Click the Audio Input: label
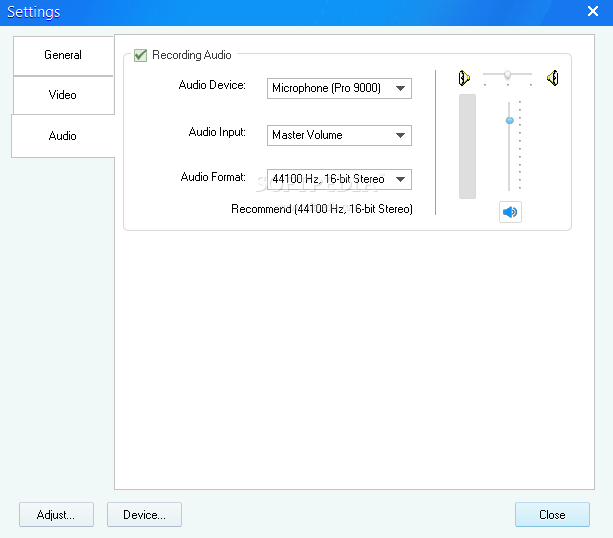613x538 pixels. click(x=217, y=132)
